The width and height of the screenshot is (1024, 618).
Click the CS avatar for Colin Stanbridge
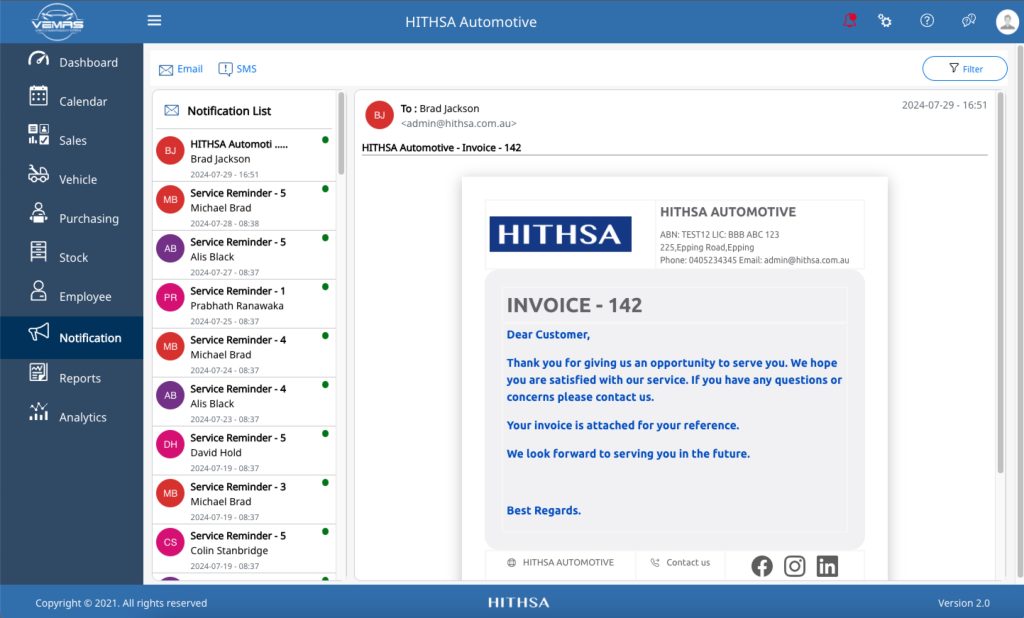170,542
